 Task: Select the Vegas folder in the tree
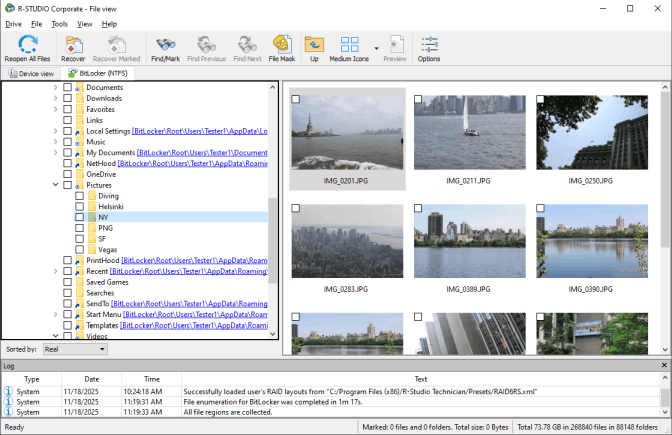tap(108, 250)
